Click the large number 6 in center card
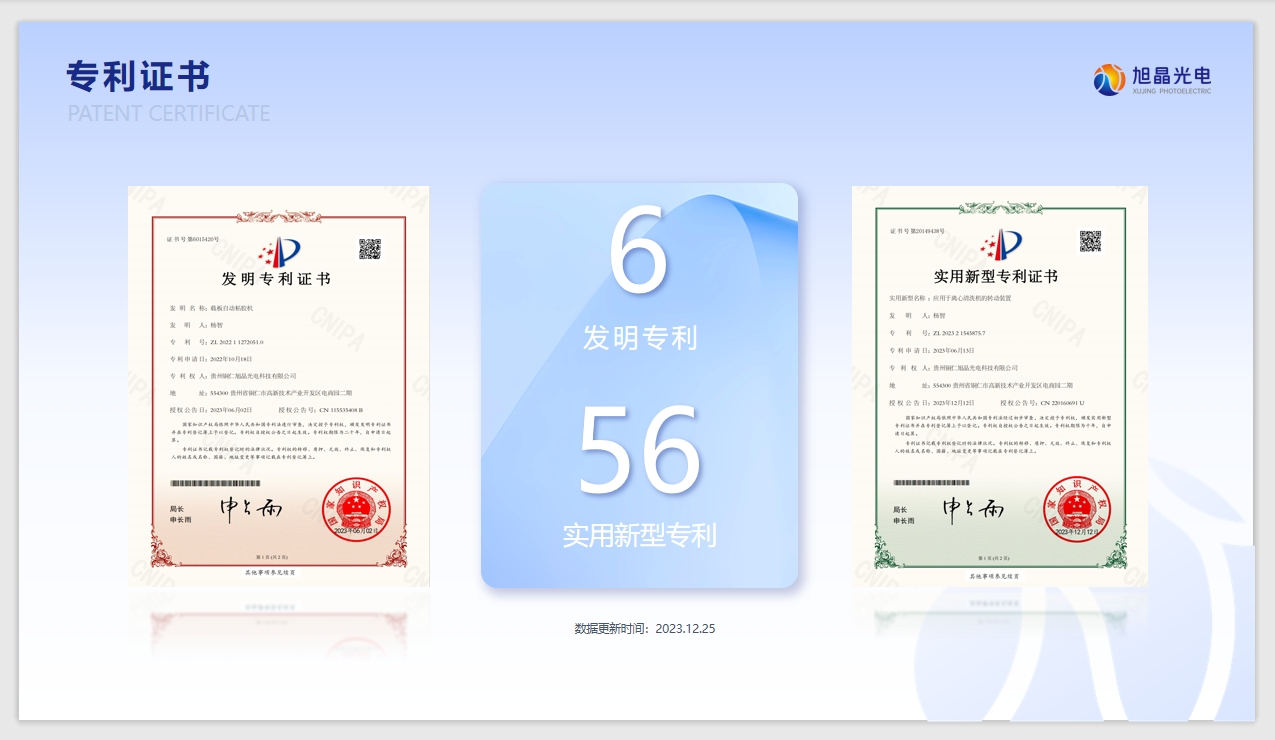The width and height of the screenshot is (1275, 740). point(638,250)
